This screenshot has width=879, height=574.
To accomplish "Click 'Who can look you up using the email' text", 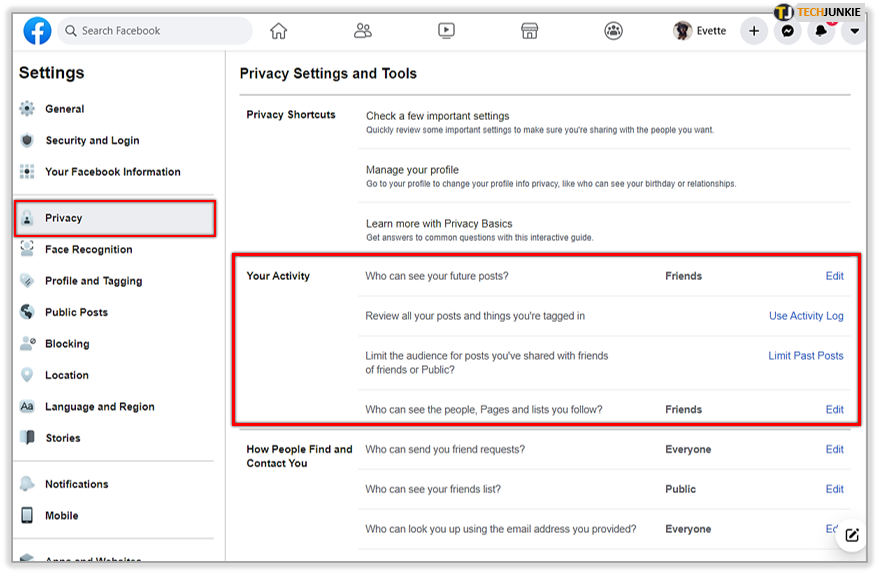I will tap(501, 529).
